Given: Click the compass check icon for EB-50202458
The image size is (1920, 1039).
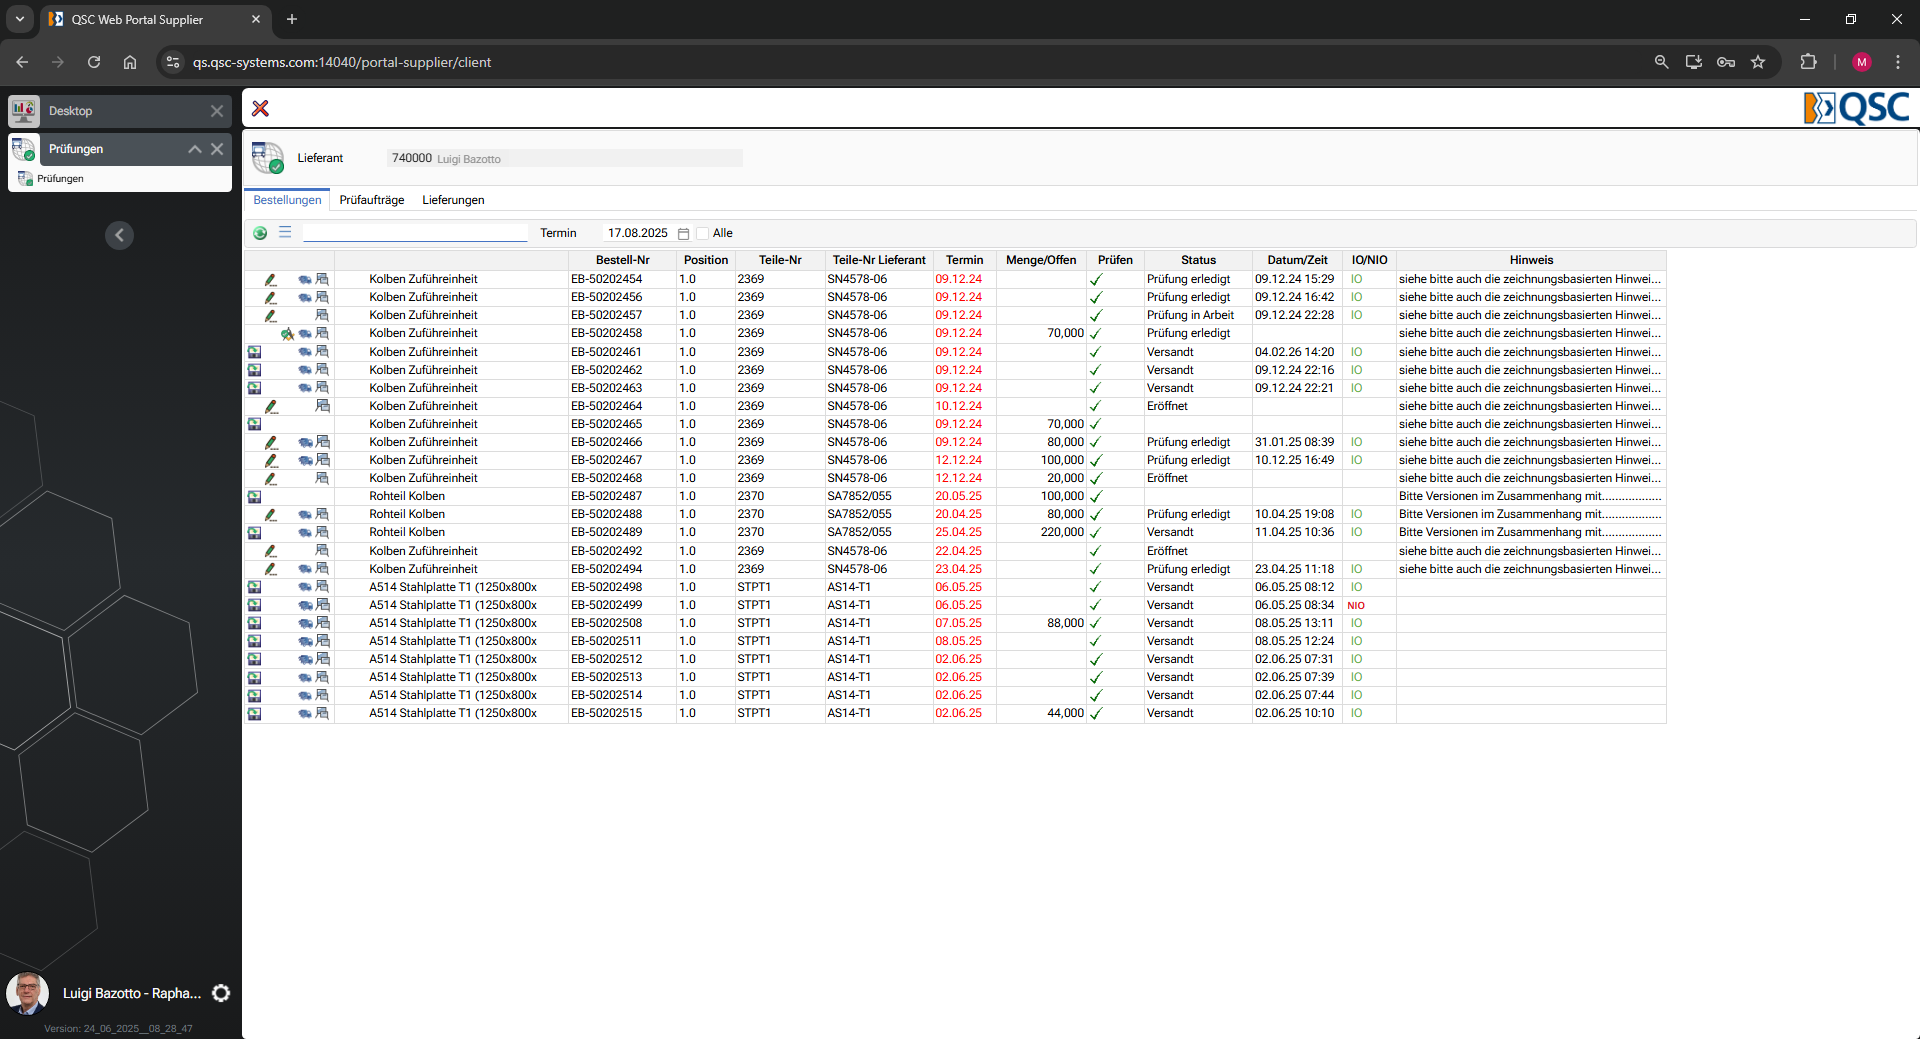Looking at the screenshot, I should [x=288, y=334].
